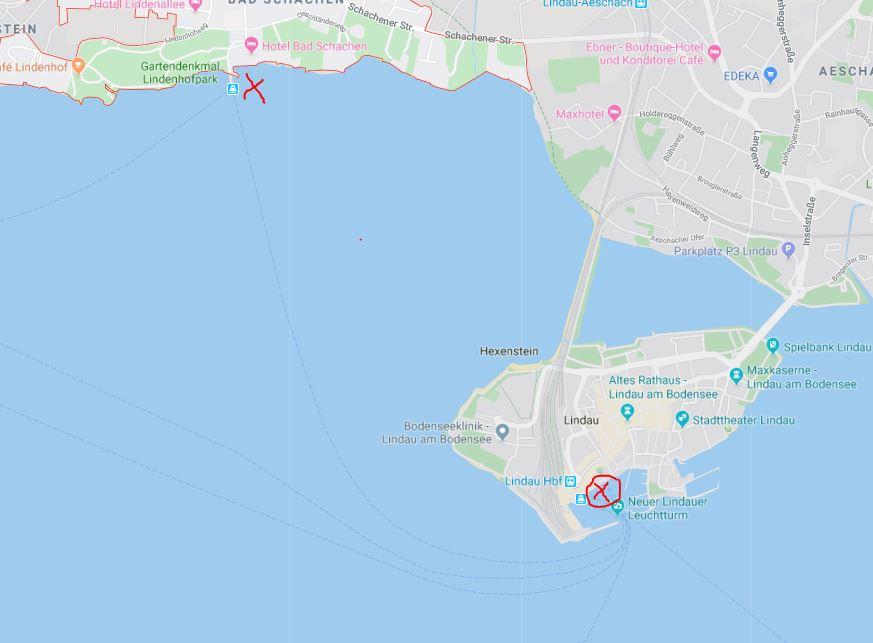Click the Hotel Lindenallee pin icon
This screenshot has width=873, height=643.
tap(195, 6)
